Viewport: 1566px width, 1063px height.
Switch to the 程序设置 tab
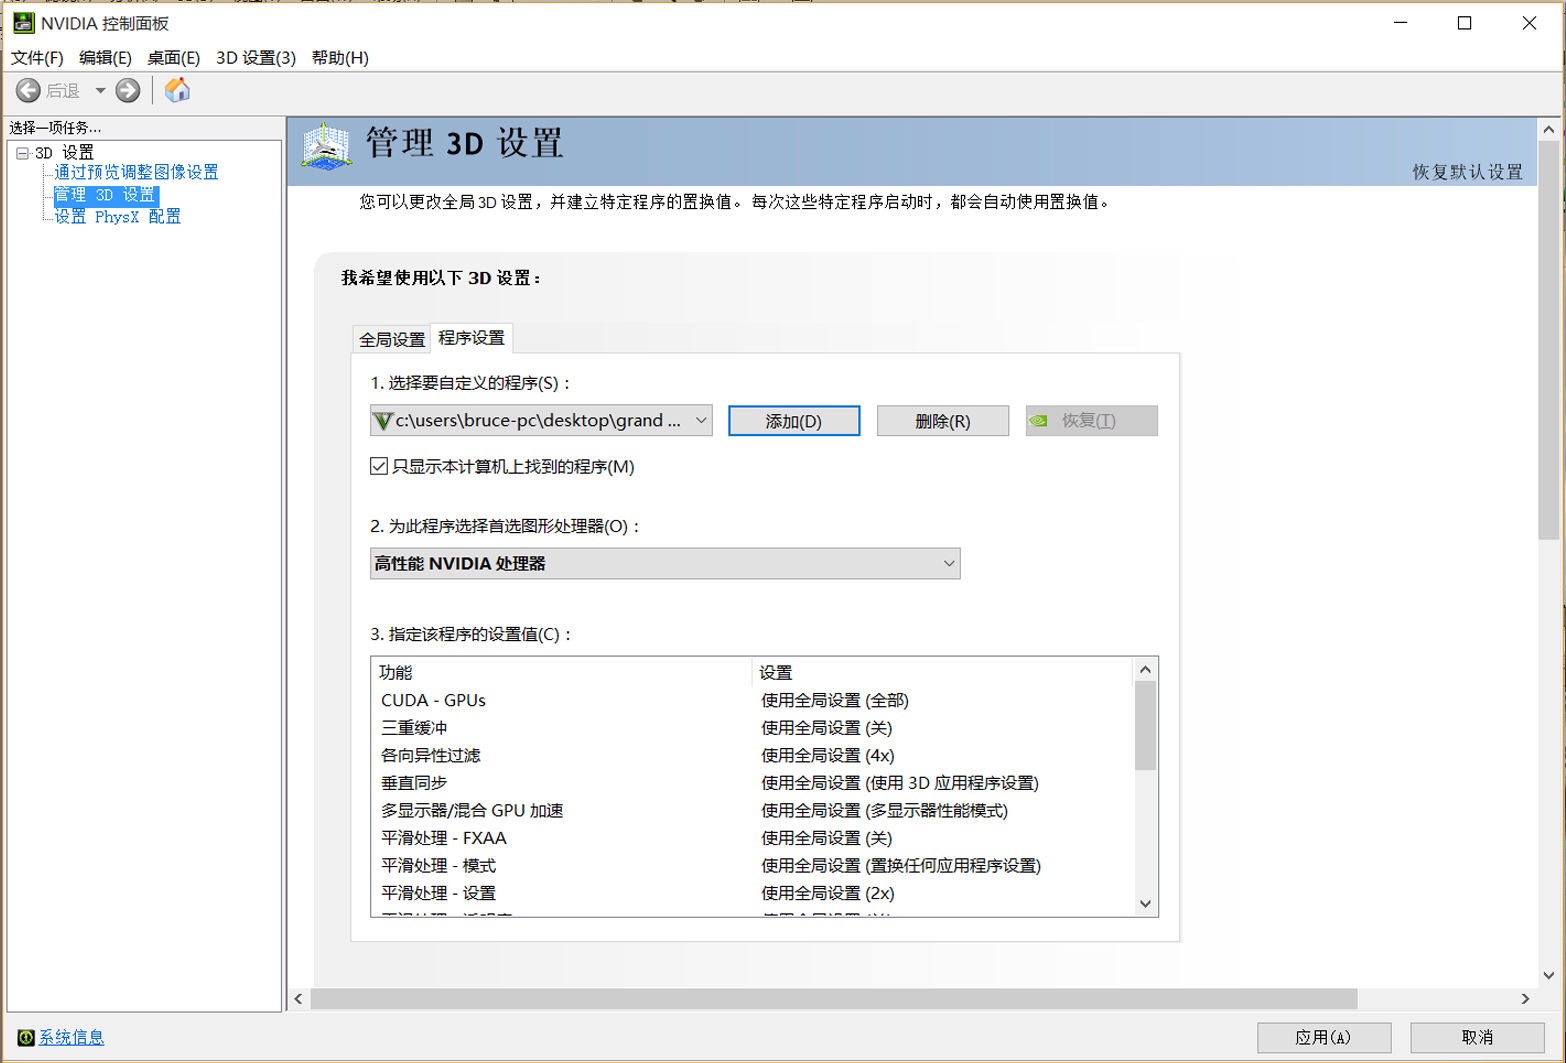click(471, 338)
